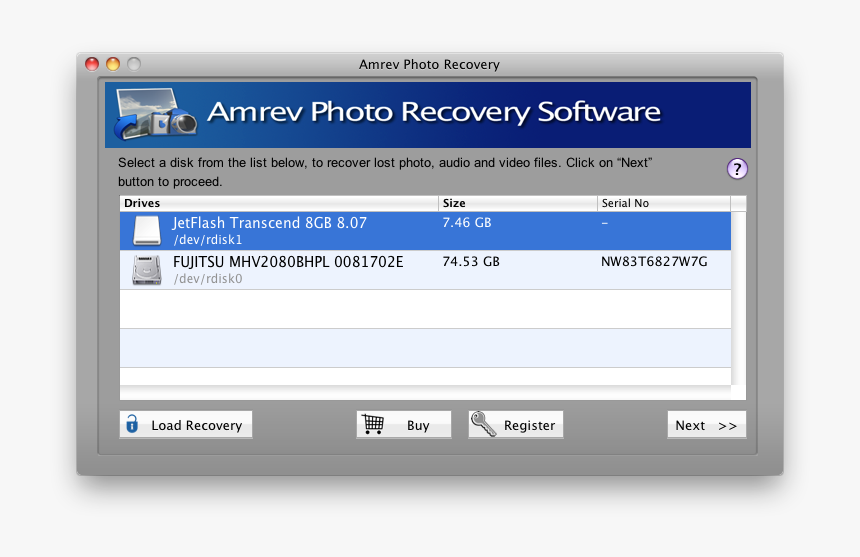Proceed with the Next >> button
The height and width of the screenshot is (557, 860).
(706, 425)
